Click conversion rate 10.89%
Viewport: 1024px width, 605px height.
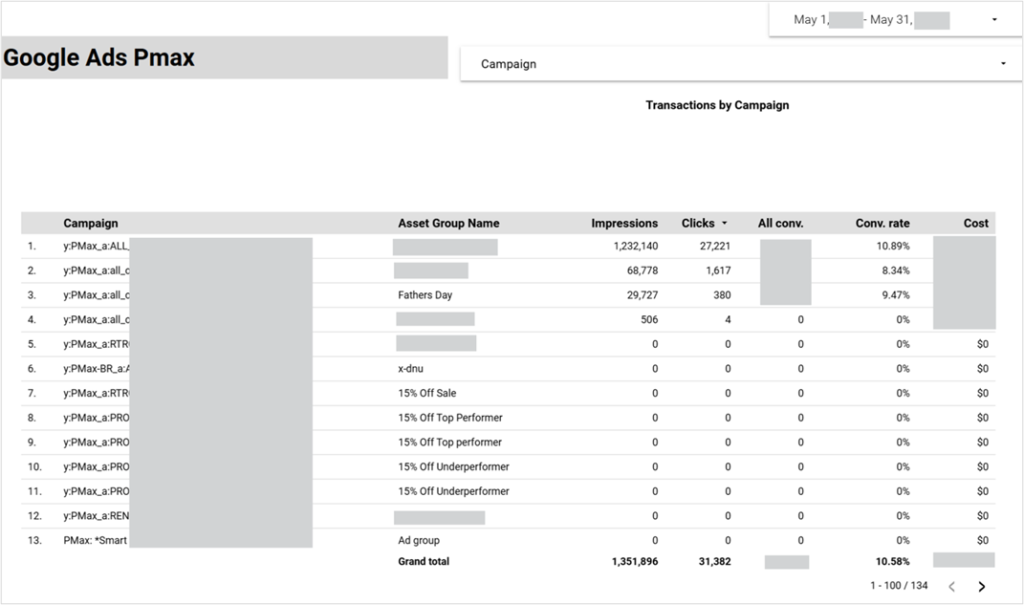893,246
